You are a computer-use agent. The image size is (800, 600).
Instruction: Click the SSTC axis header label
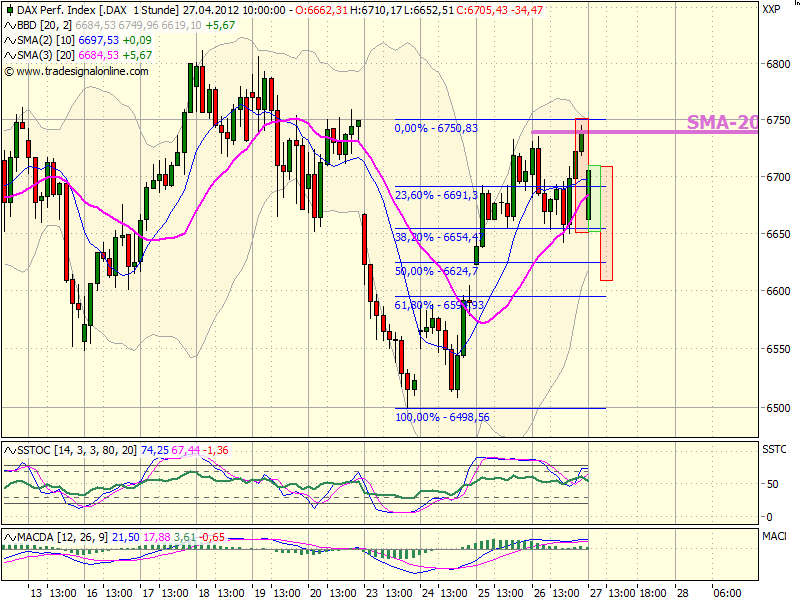tap(774, 449)
